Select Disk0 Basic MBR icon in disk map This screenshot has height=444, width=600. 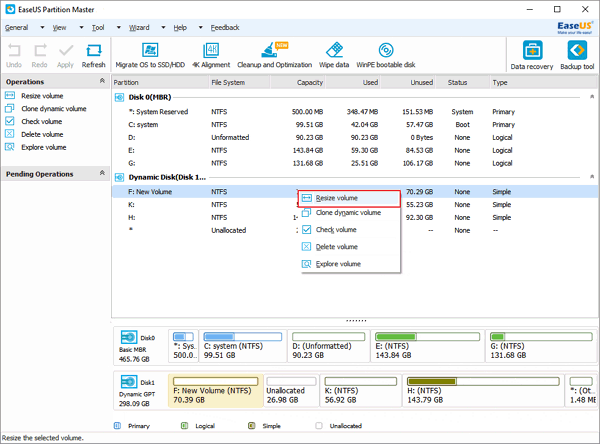pos(129,337)
